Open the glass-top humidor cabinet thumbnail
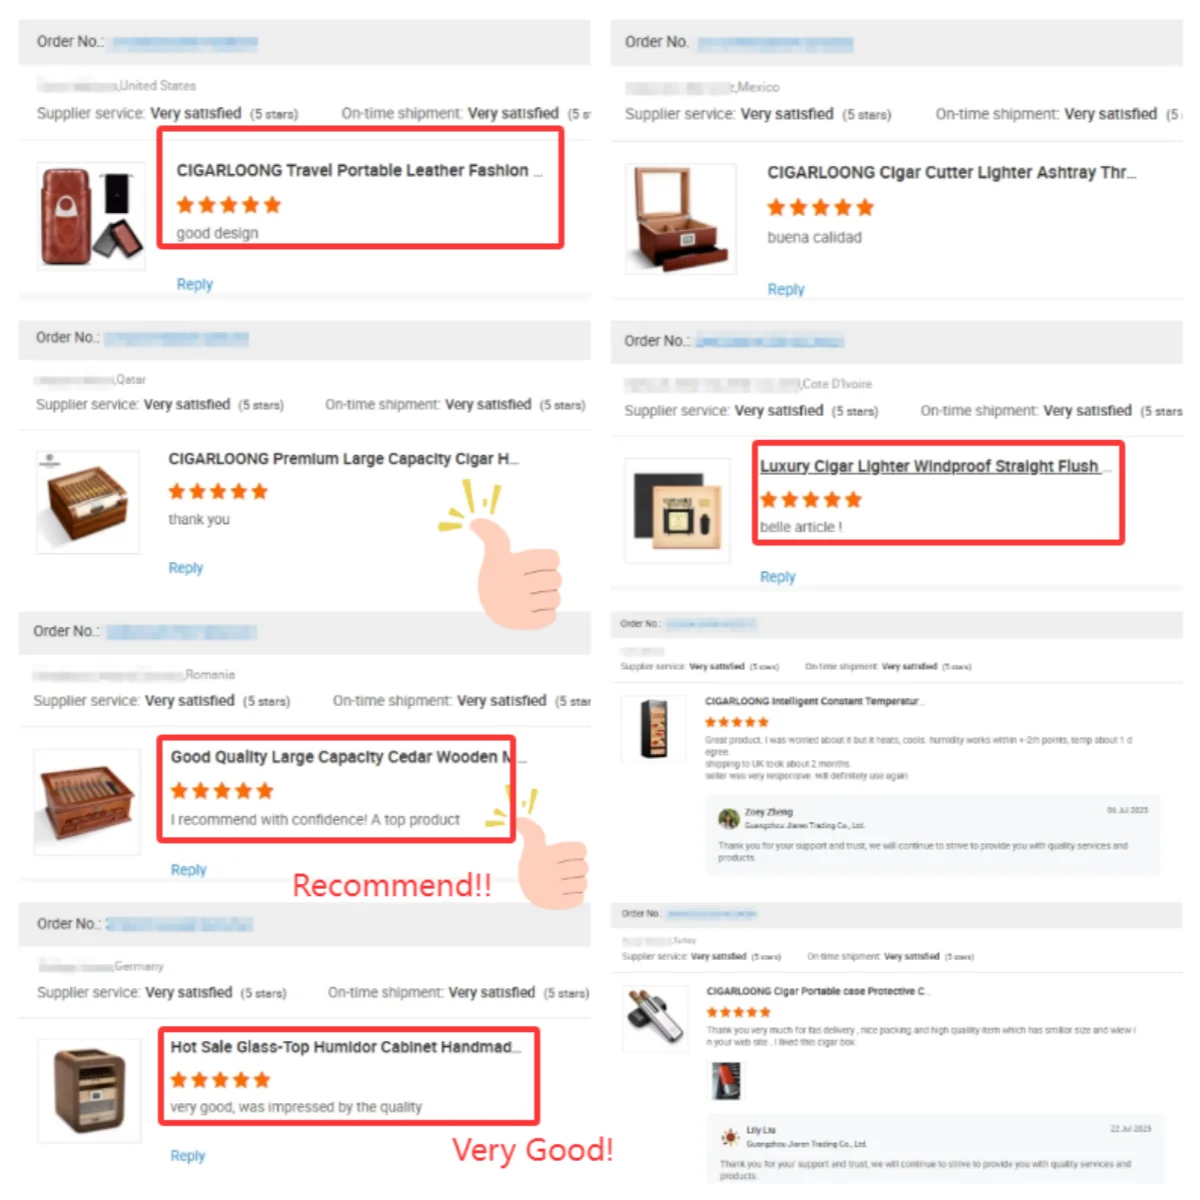The height and width of the screenshot is (1200, 1200). pos(89,1090)
